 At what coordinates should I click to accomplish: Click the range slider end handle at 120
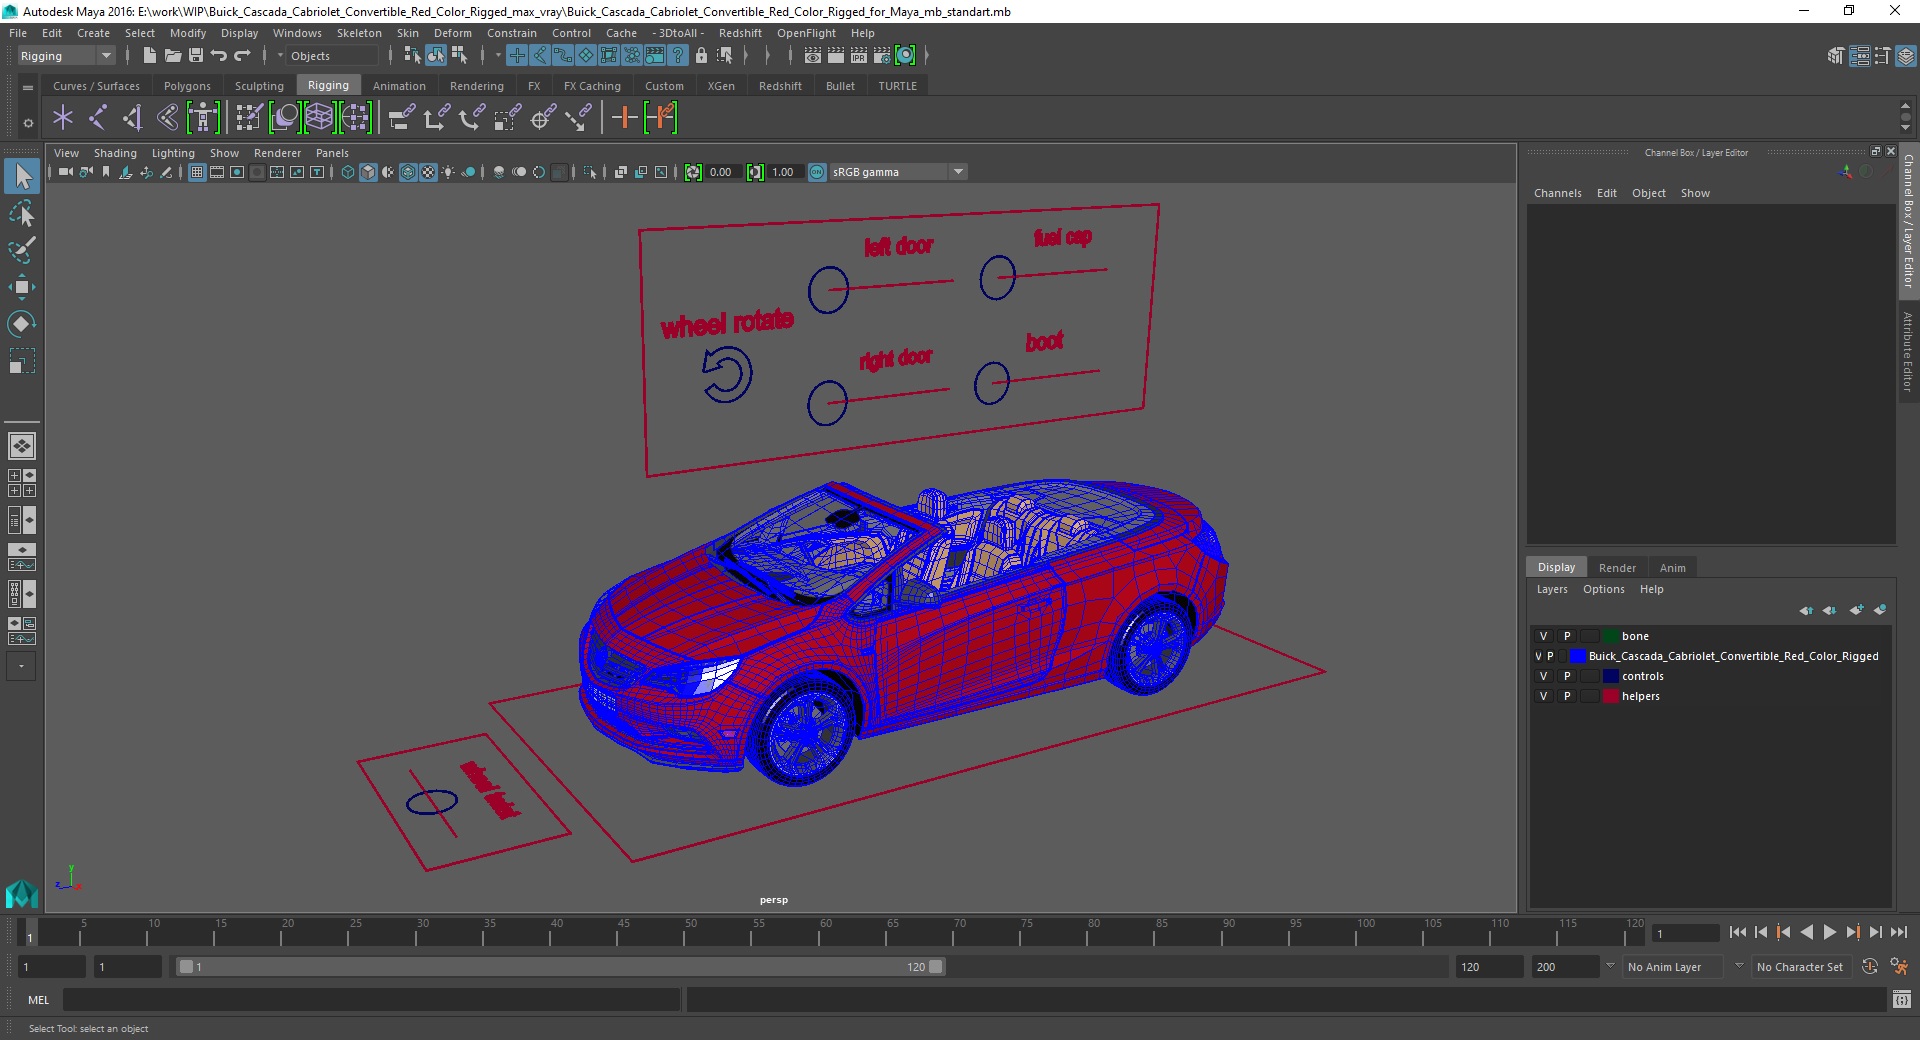click(x=935, y=967)
